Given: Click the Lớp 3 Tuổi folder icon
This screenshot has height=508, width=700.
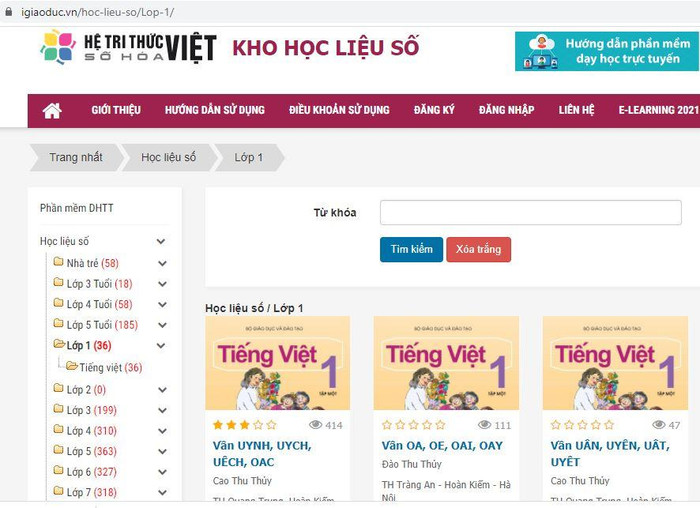Looking at the screenshot, I should pyautogui.click(x=58, y=282).
